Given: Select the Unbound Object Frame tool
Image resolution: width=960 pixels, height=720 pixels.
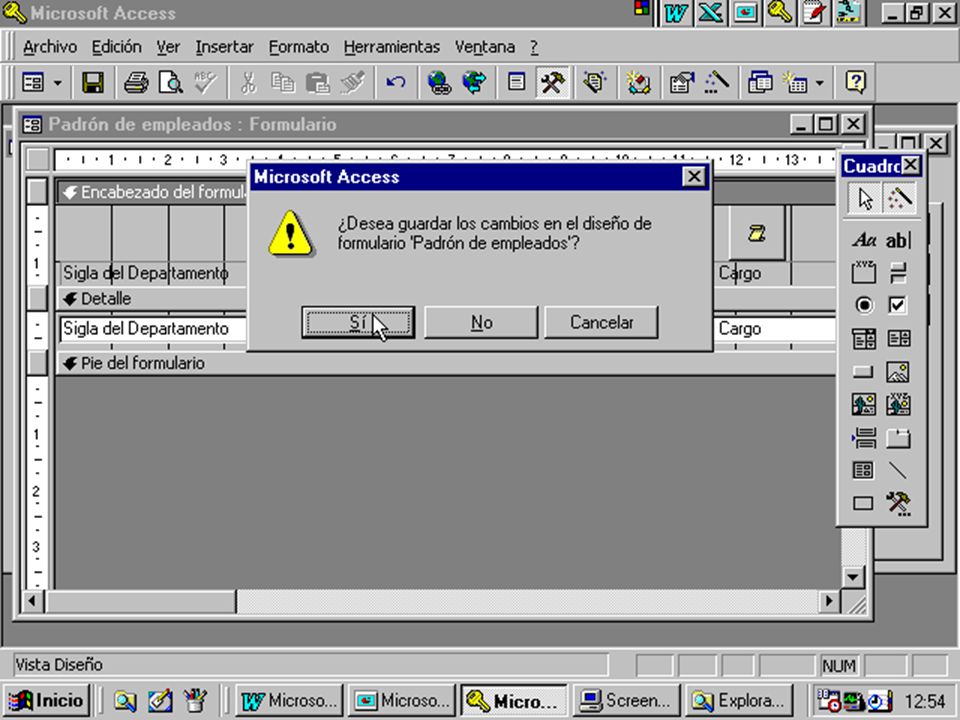Looking at the screenshot, I should (x=864, y=405).
